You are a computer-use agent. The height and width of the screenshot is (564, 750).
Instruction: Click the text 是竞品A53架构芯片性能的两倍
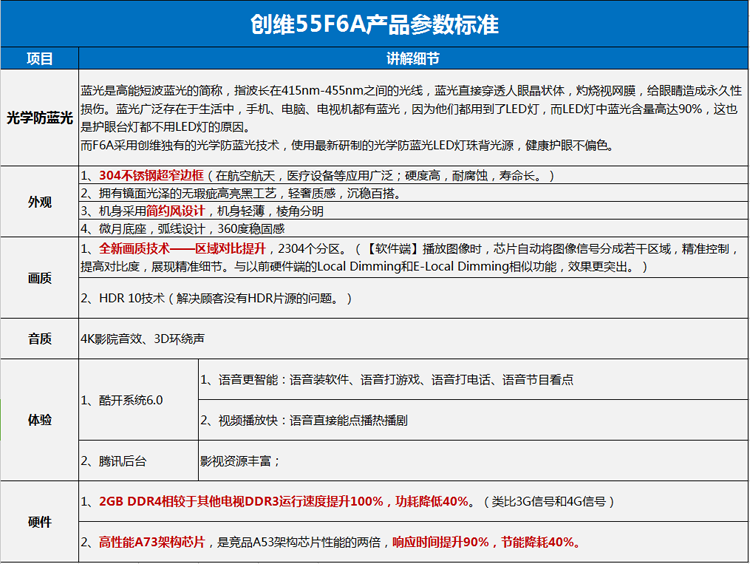click(299, 542)
